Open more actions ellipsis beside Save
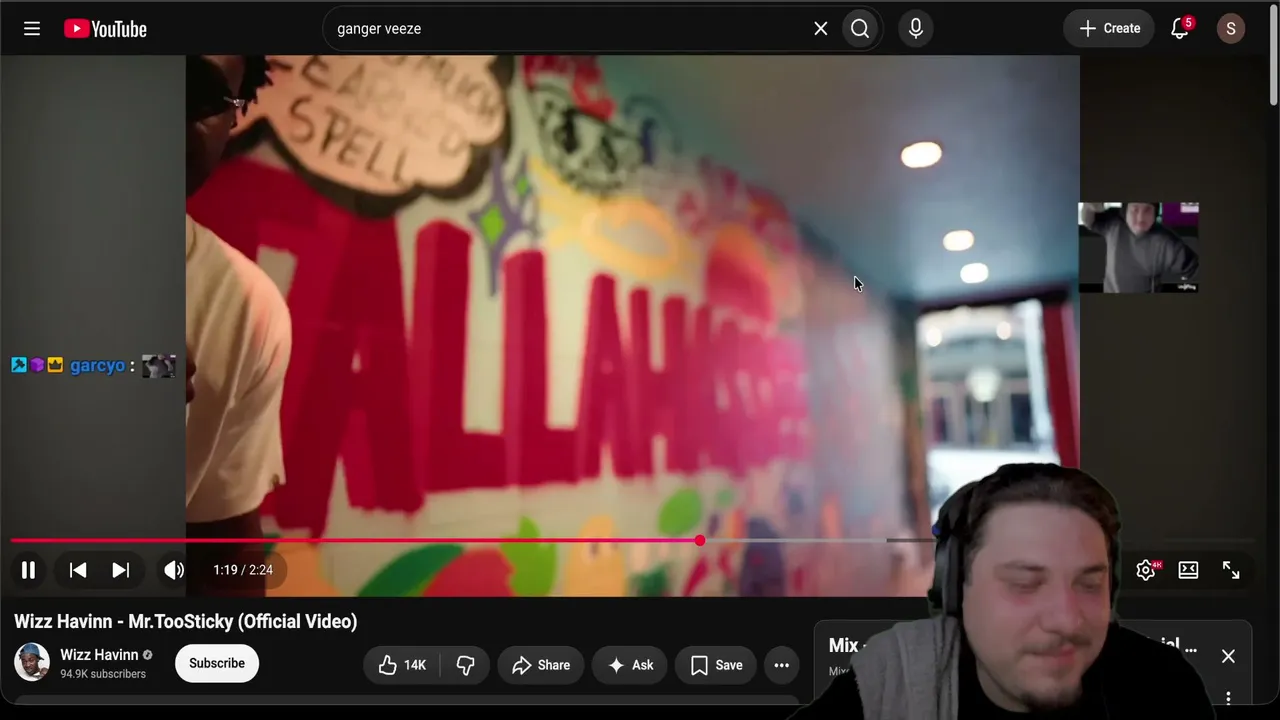 coord(782,665)
